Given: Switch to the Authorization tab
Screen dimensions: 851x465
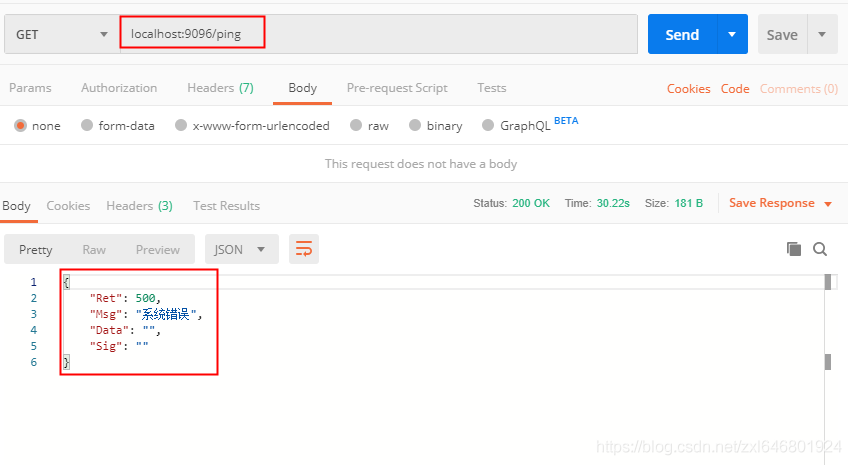Looking at the screenshot, I should point(119,88).
